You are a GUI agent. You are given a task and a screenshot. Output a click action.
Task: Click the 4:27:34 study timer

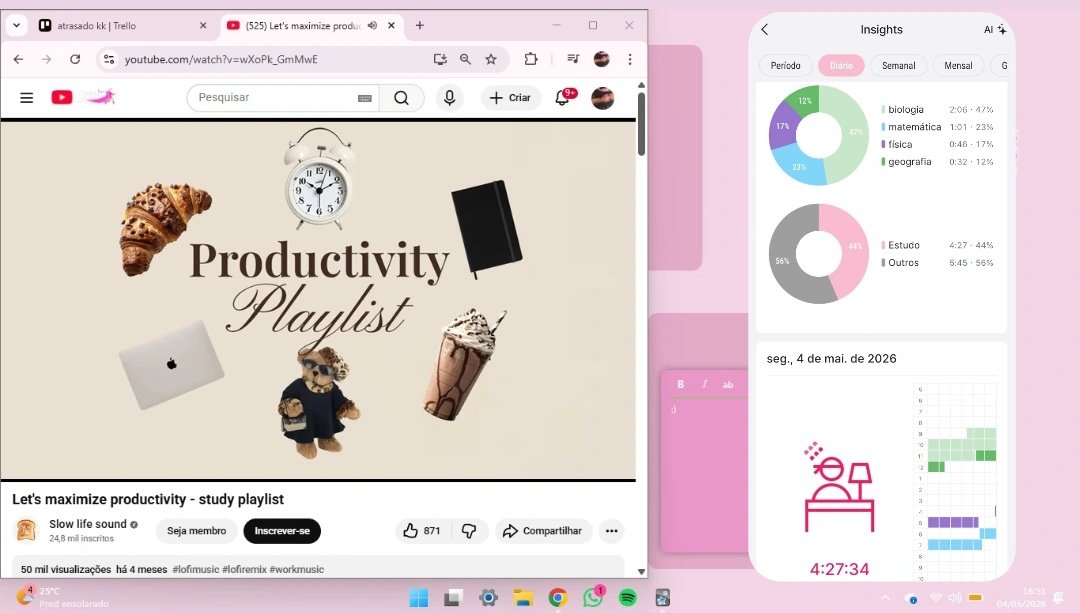point(839,569)
